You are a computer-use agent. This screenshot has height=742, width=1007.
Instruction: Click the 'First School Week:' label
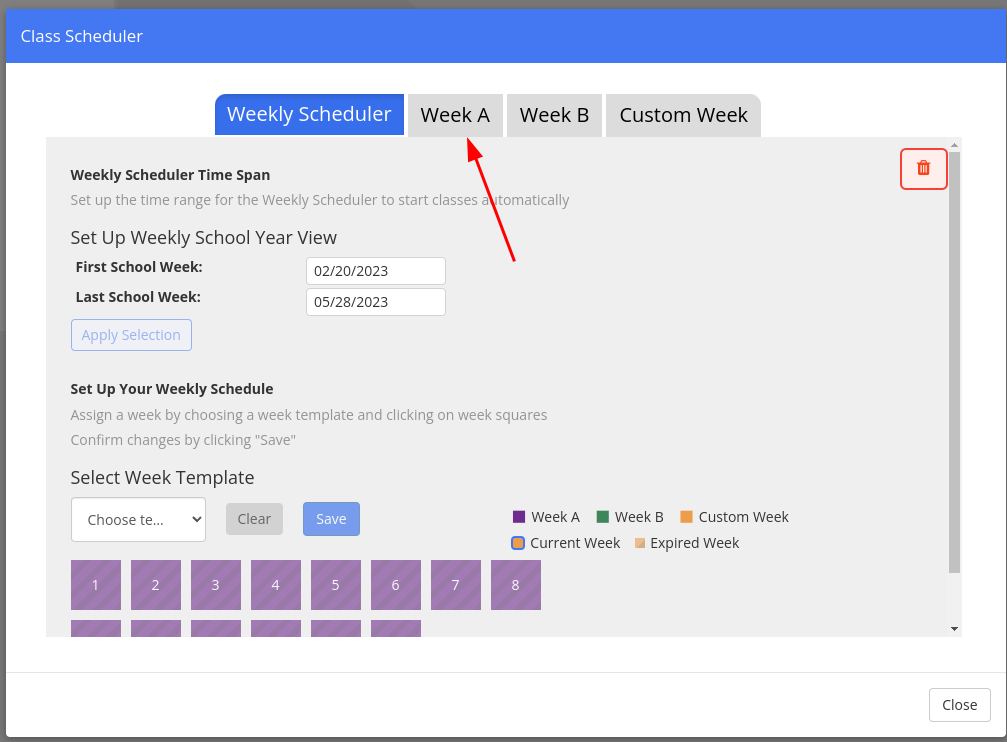tap(139, 267)
